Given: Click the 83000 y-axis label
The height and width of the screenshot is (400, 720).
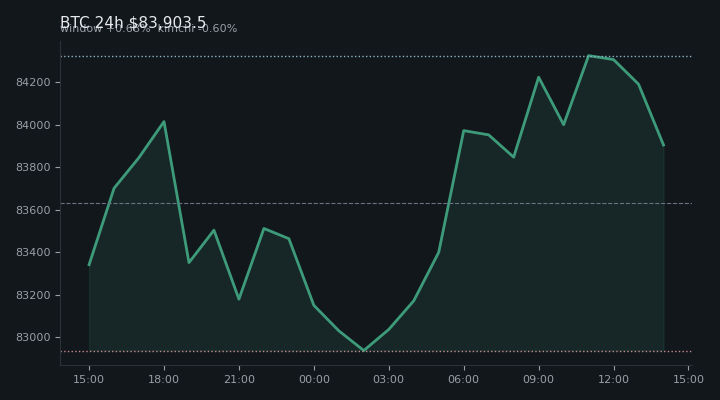Looking at the screenshot, I should click(33, 338).
